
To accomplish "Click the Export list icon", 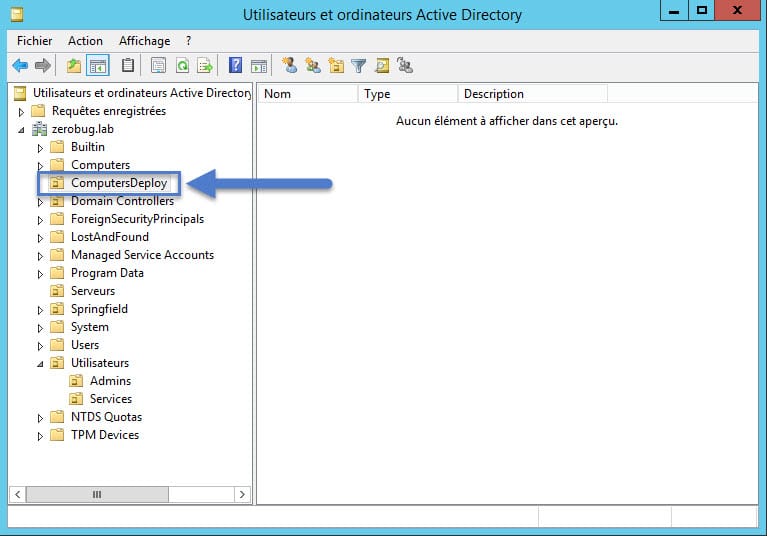I will click(205, 66).
